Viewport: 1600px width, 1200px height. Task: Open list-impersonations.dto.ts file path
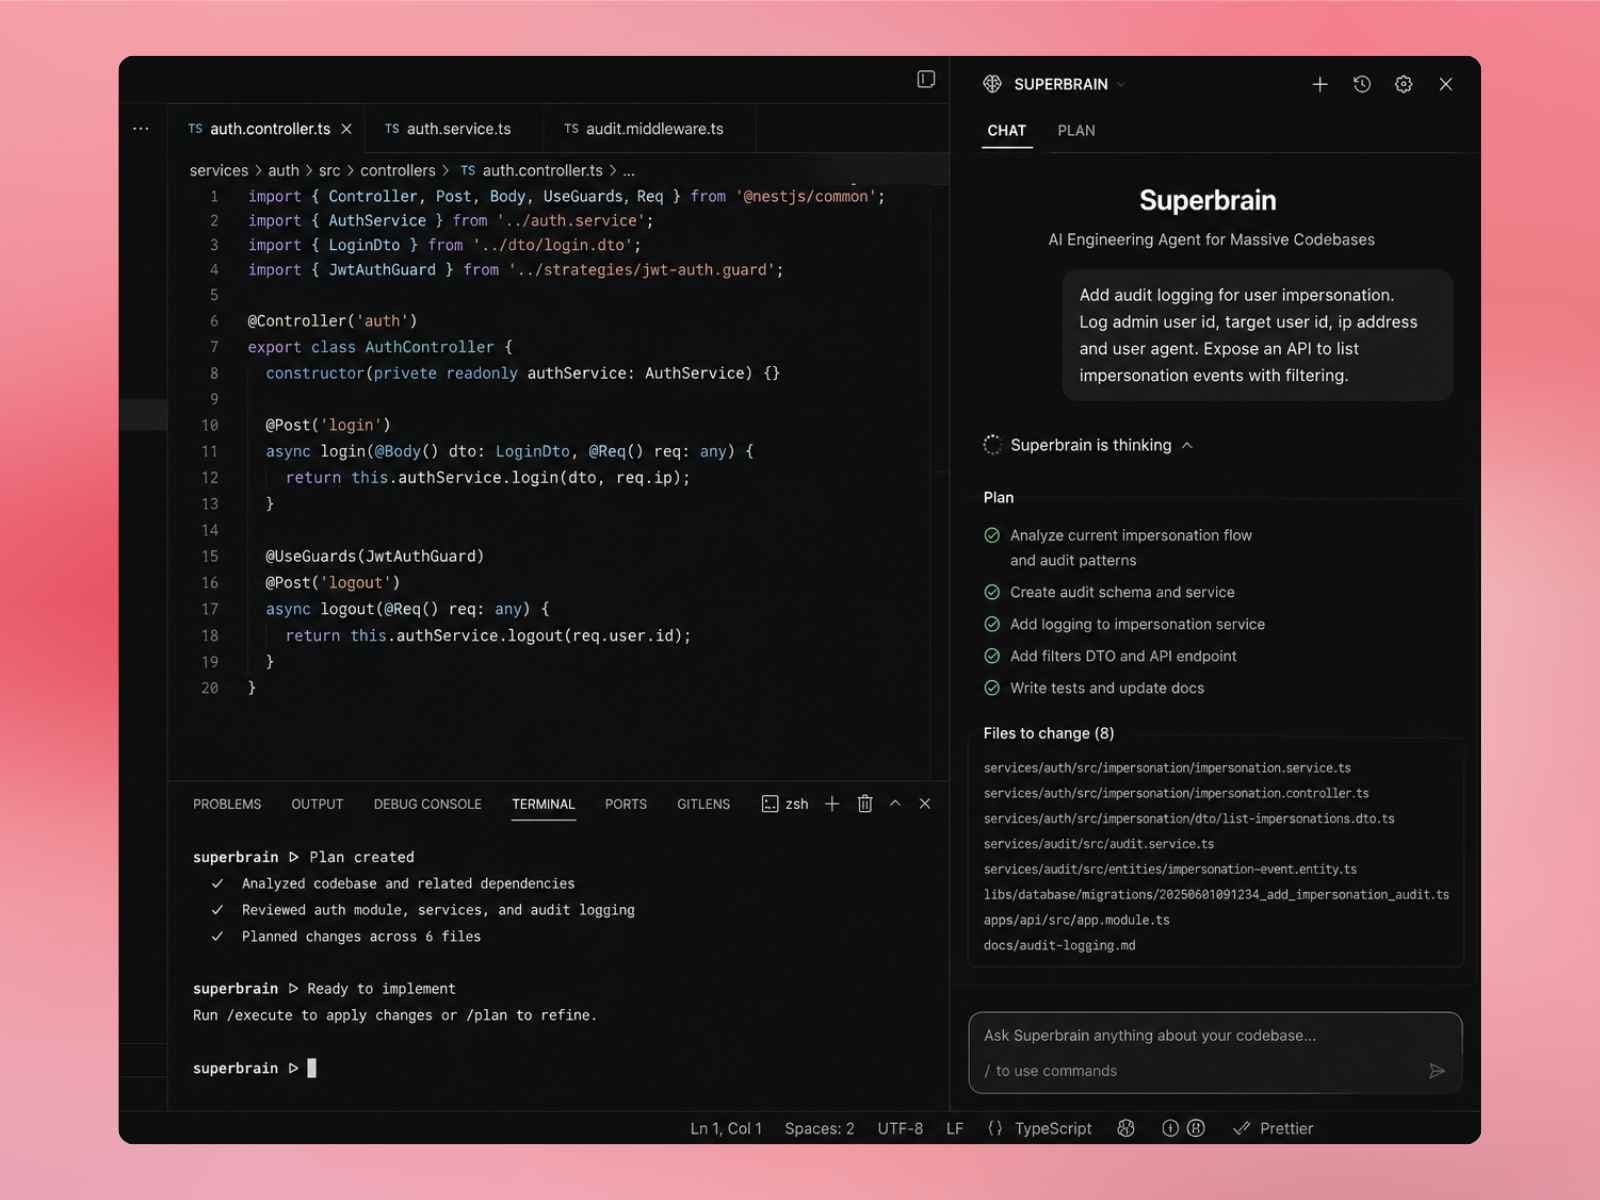[1189, 818]
